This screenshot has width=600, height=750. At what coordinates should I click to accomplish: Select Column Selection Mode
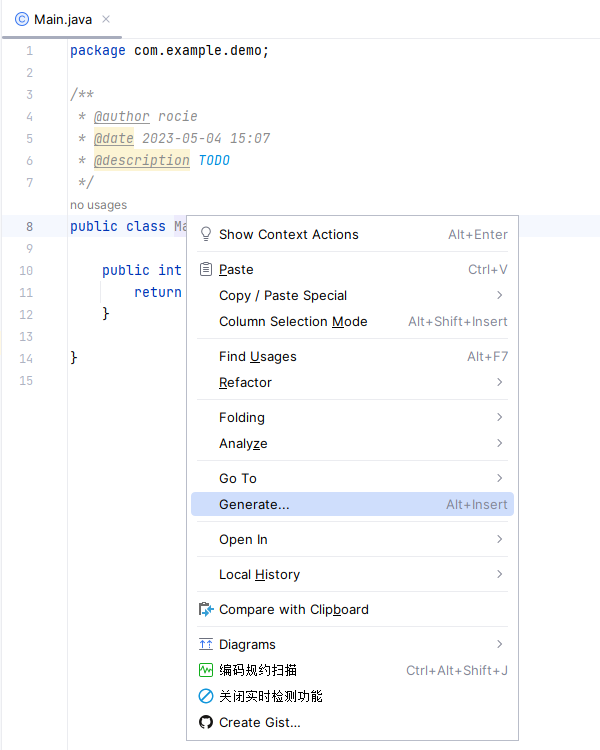click(293, 321)
